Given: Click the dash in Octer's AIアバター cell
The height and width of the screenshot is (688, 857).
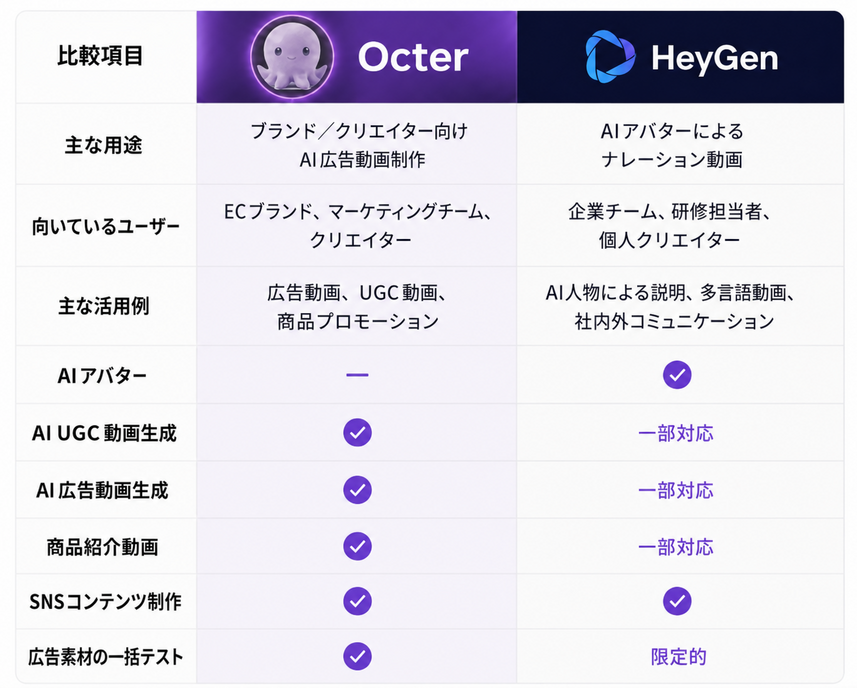Looking at the screenshot, I should [x=357, y=375].
